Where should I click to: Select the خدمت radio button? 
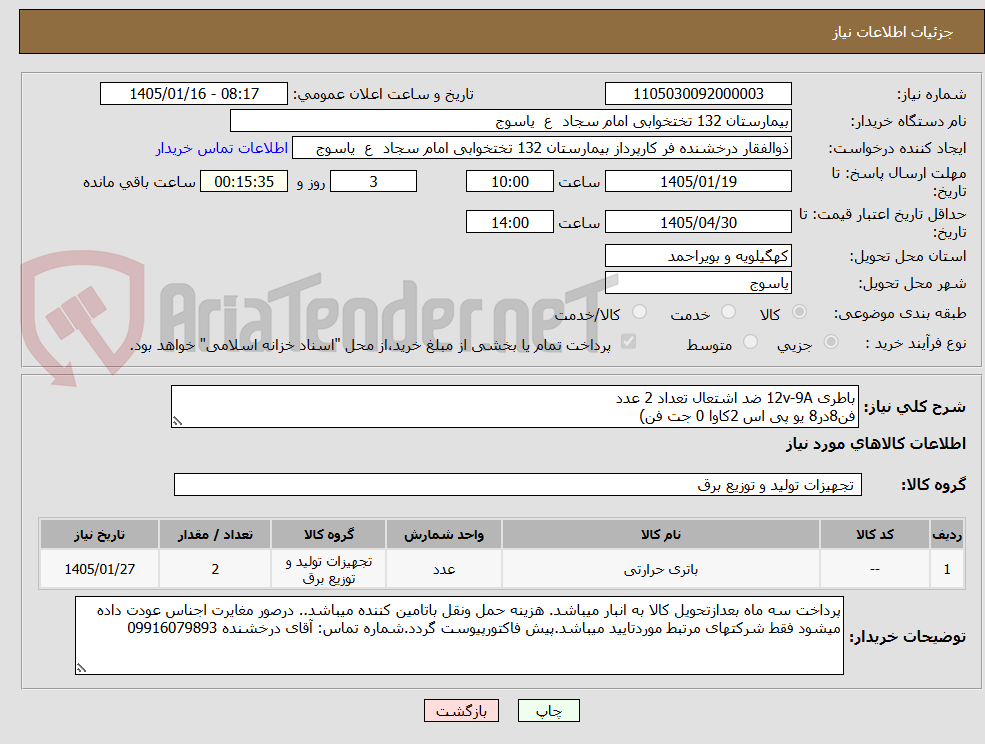pos(728,312)
